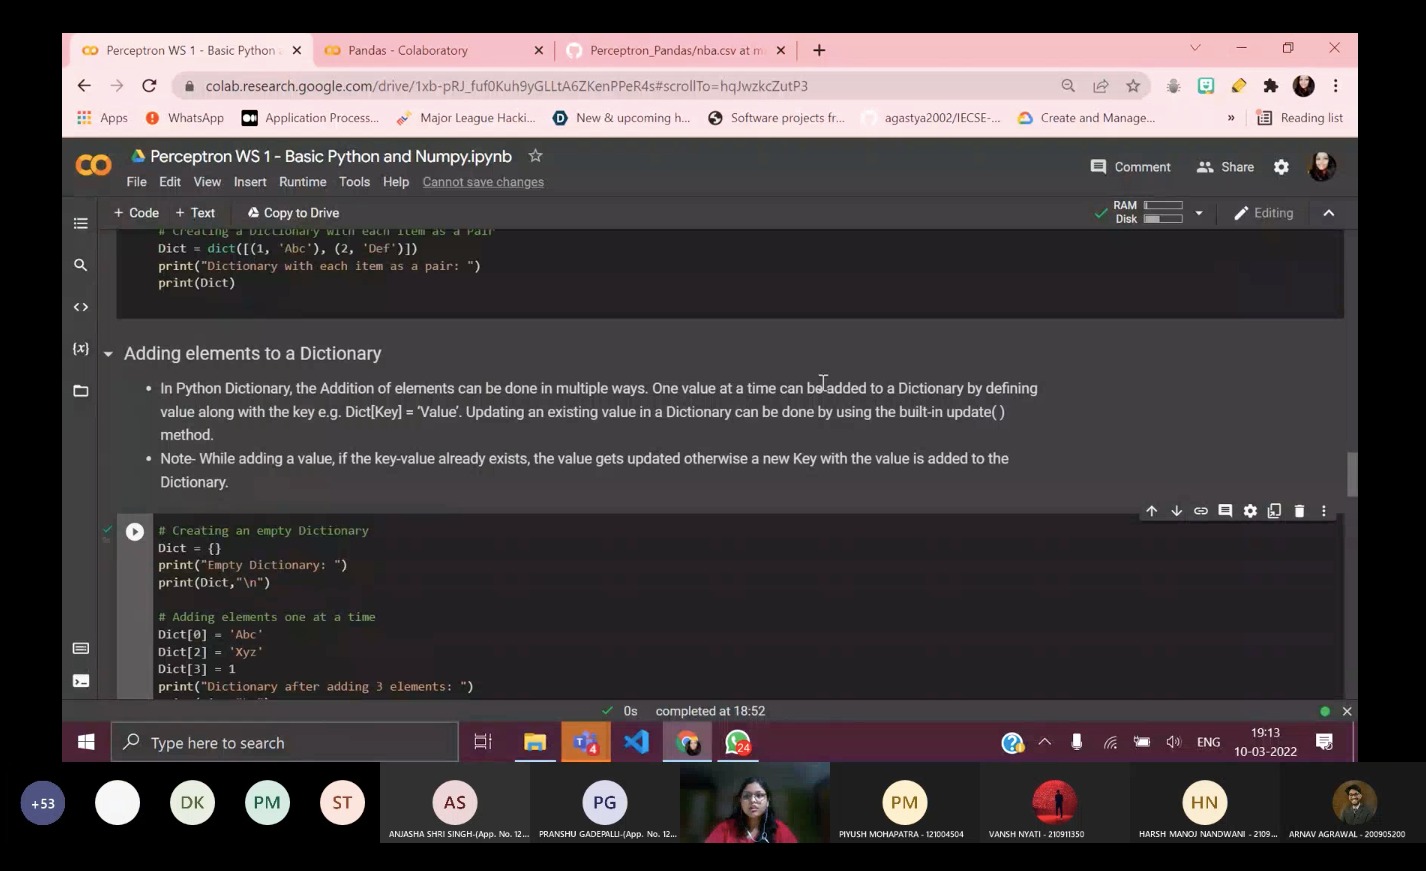Open the Find and replace search icon
Image resolution: width=1426 pixels, height=871 pixels.
point(81,265)
